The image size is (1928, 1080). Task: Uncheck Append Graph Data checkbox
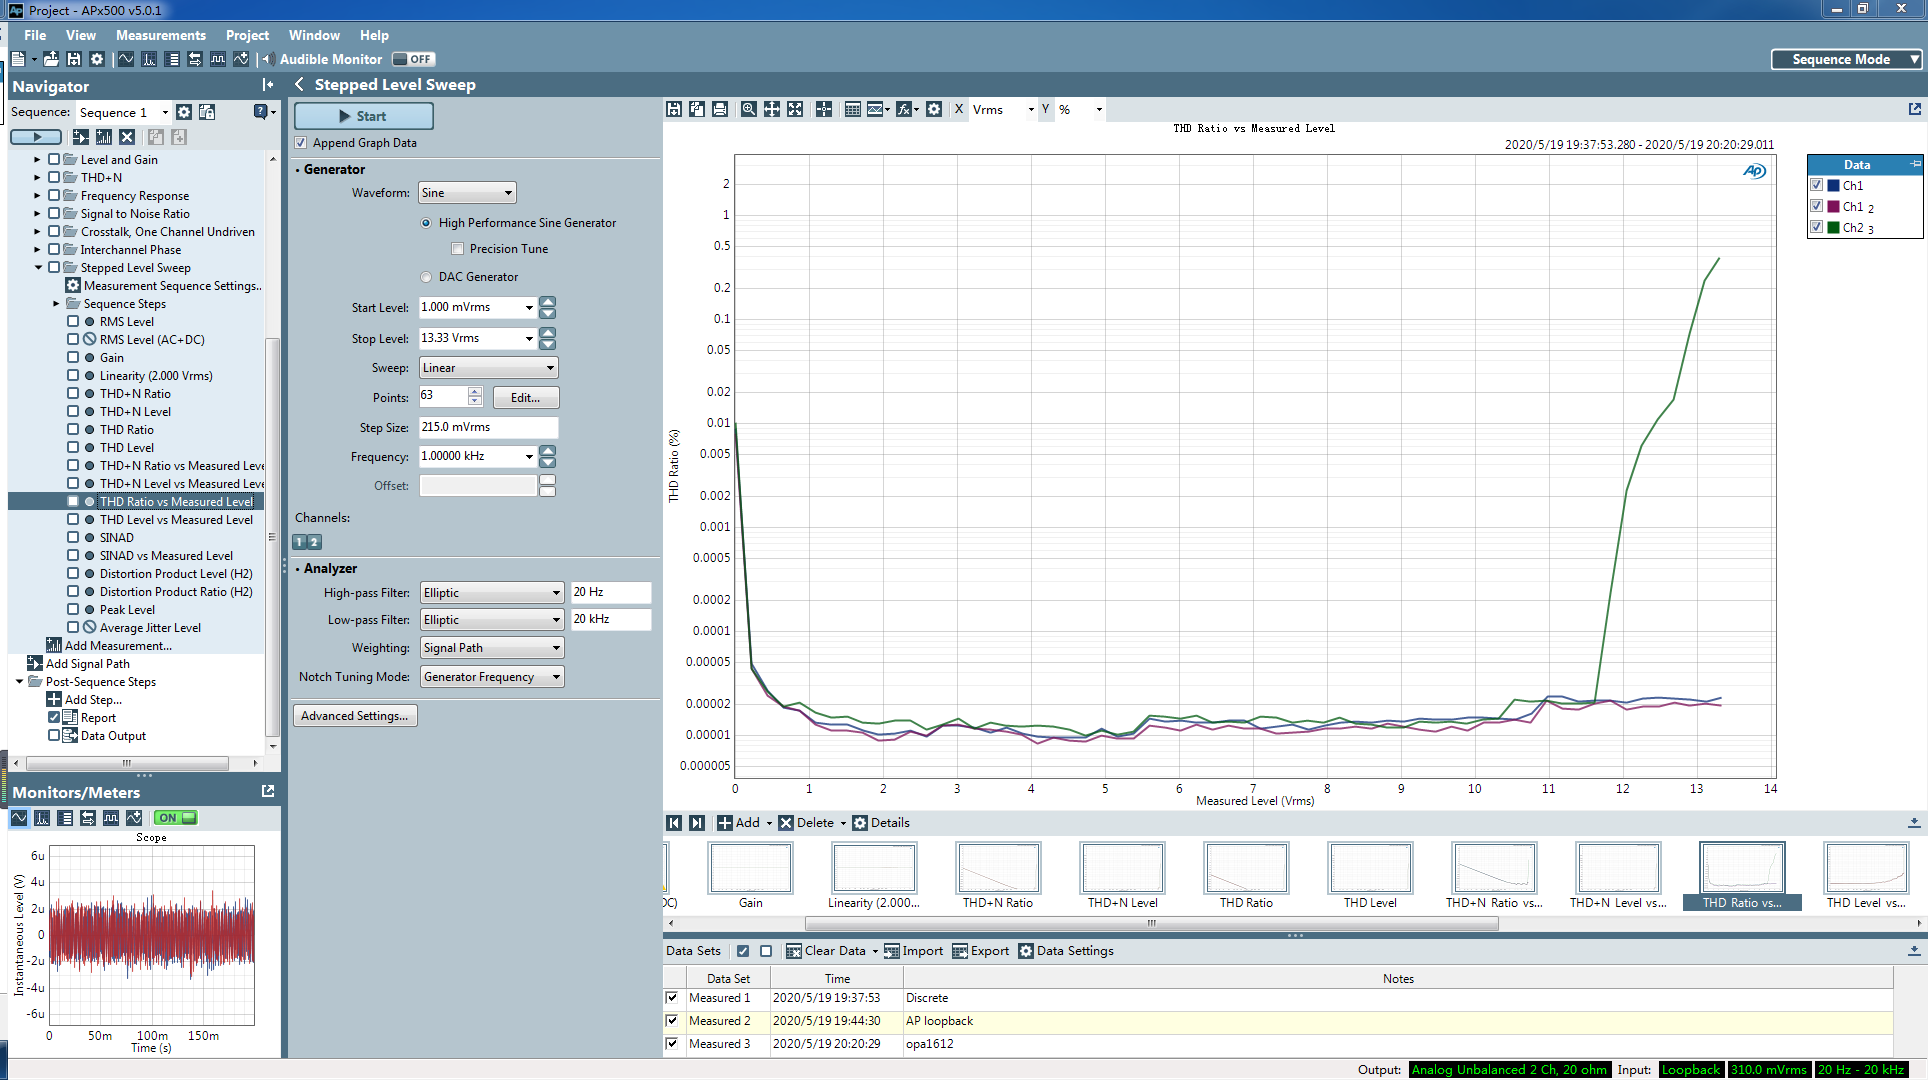[x=301, y=143]
